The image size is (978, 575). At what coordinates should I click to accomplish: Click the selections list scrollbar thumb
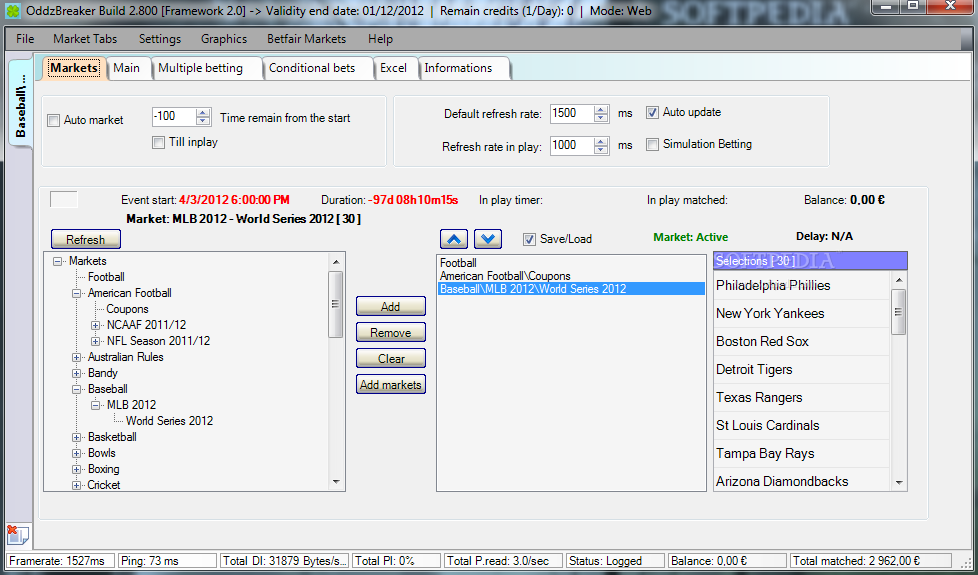(x=899, y=312)
